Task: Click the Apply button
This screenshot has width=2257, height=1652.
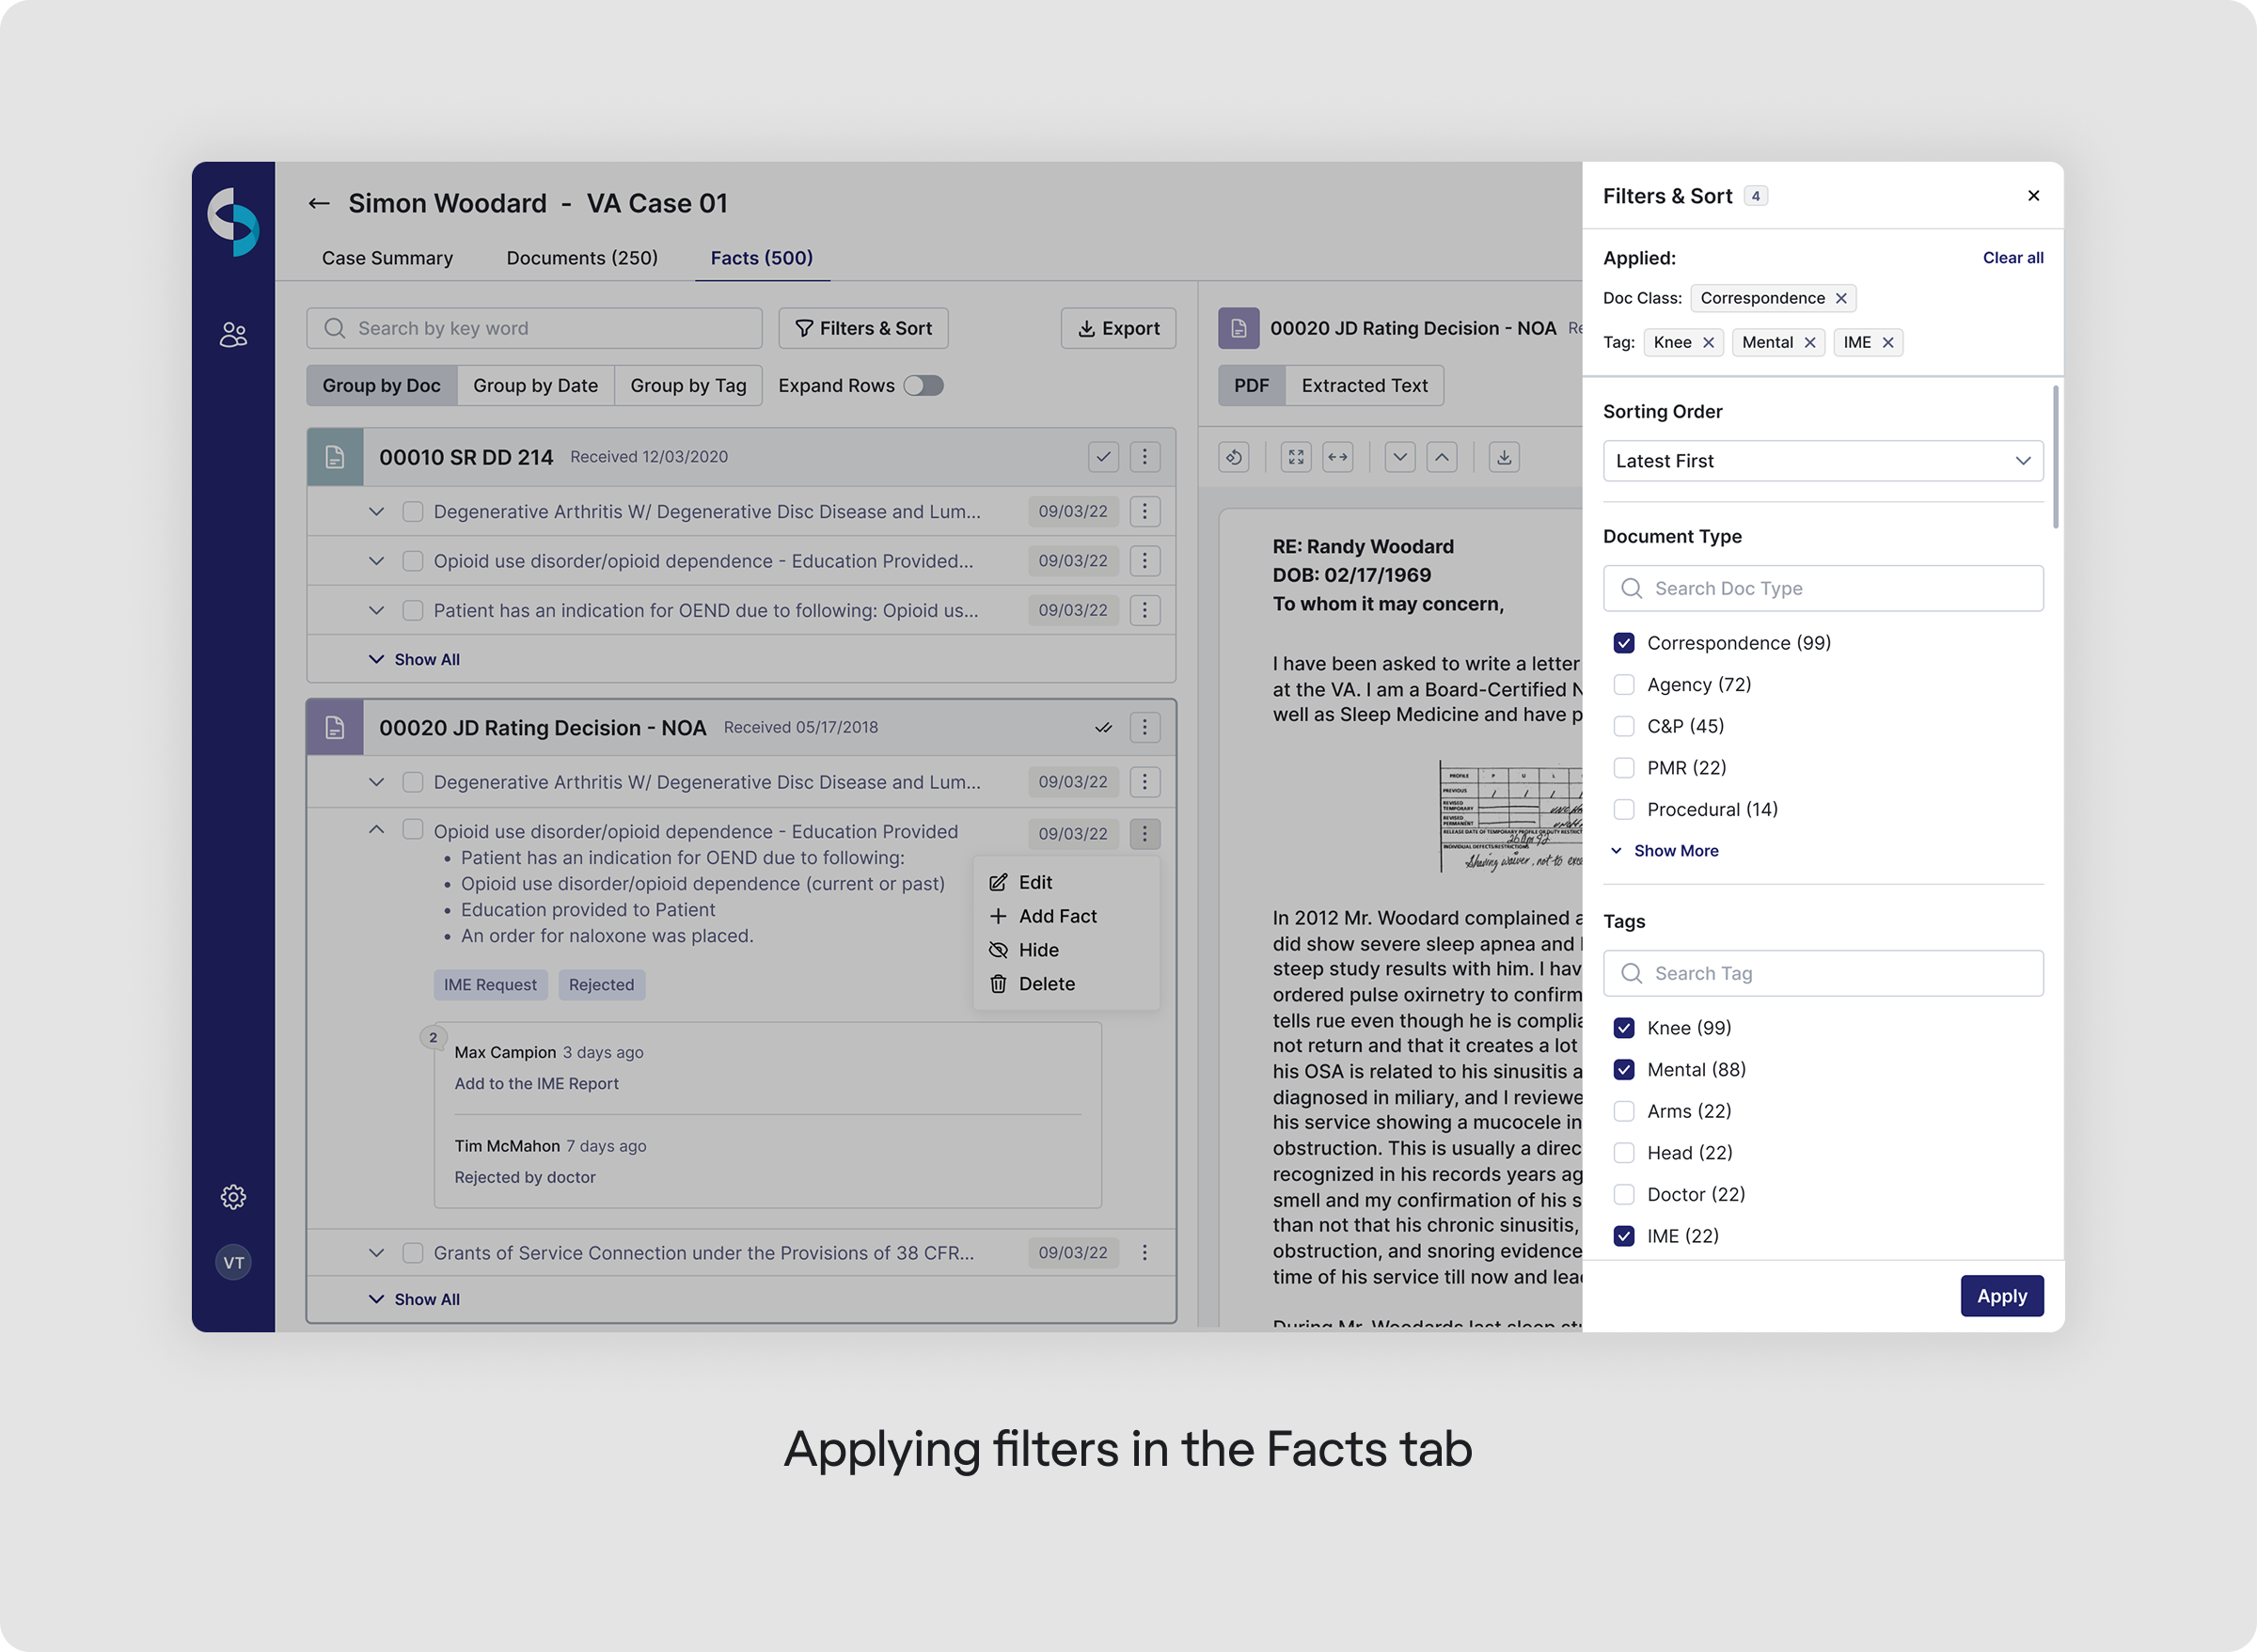Action: (2001, 1296)
